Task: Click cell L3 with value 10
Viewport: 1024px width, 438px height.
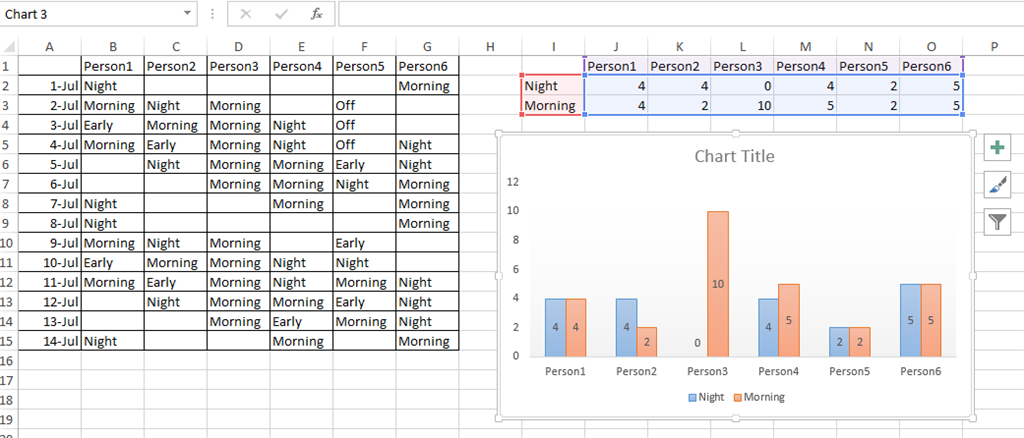Action: pyautogui.click(x=743, y=105)
